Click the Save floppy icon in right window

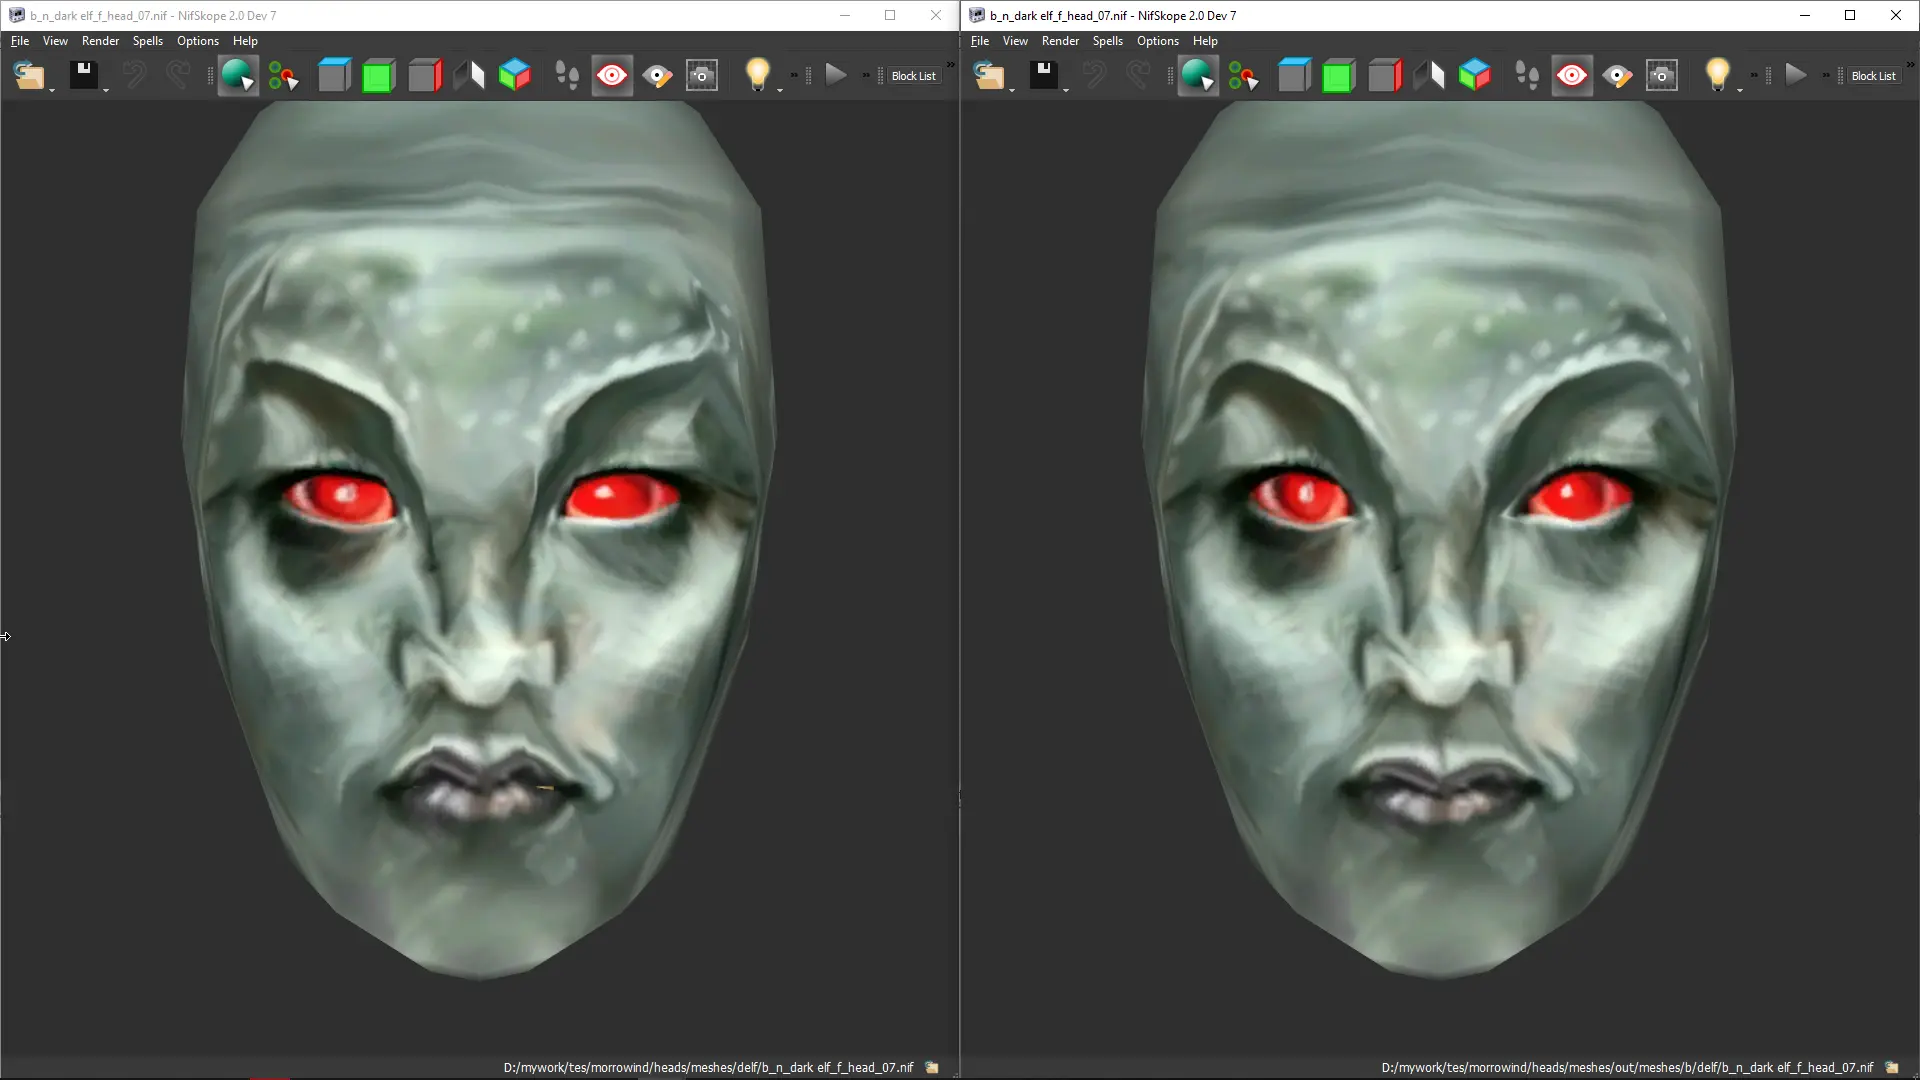[1043, 76]
